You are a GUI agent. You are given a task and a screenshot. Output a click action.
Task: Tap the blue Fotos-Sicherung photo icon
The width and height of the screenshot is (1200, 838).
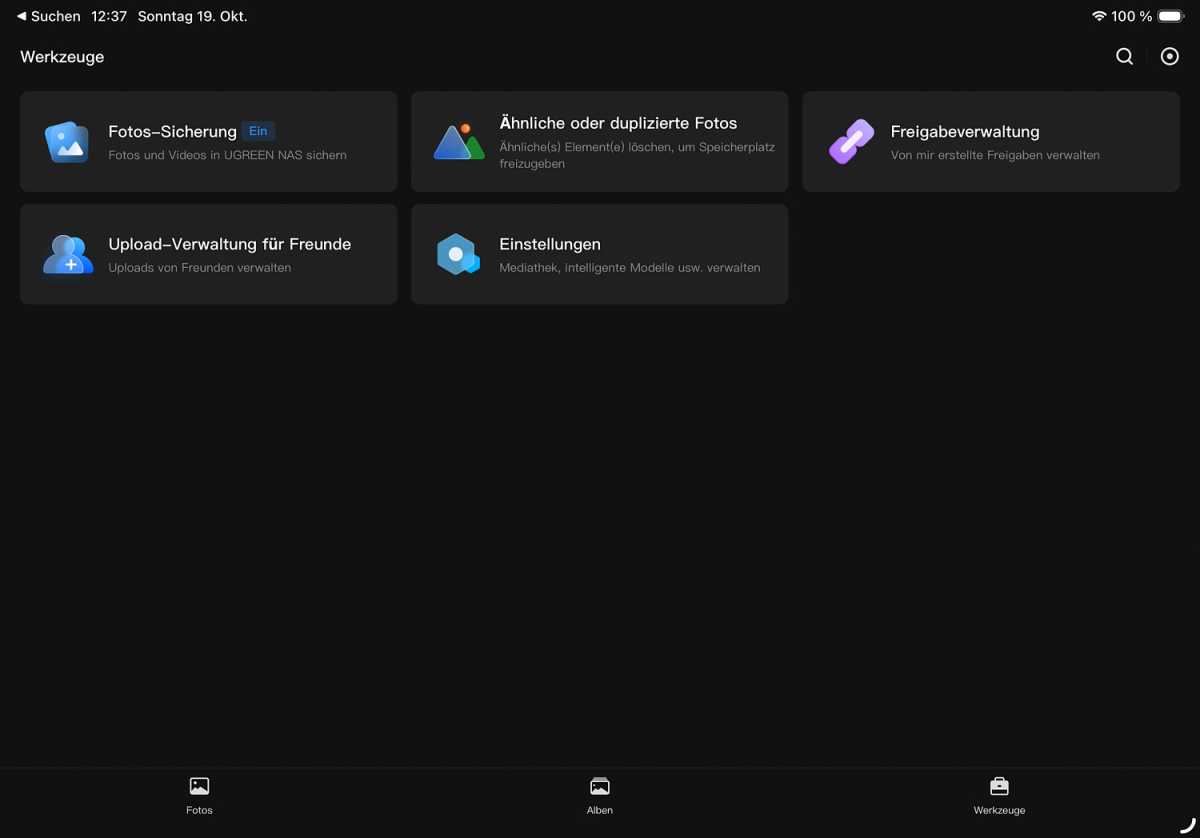pyautogui.click(x=67, y=142)
